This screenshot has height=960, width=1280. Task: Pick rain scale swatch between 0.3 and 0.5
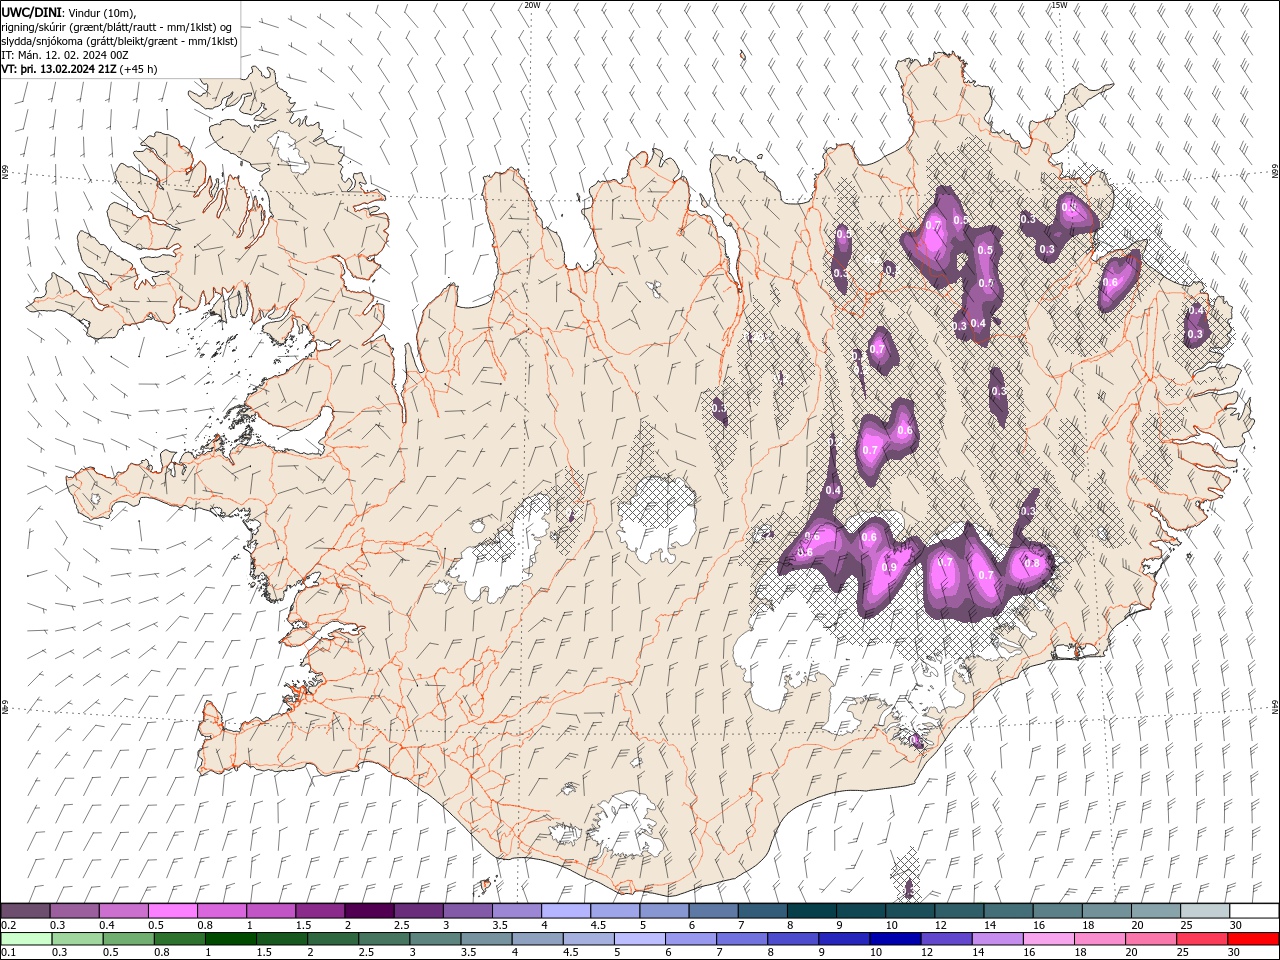76,939
